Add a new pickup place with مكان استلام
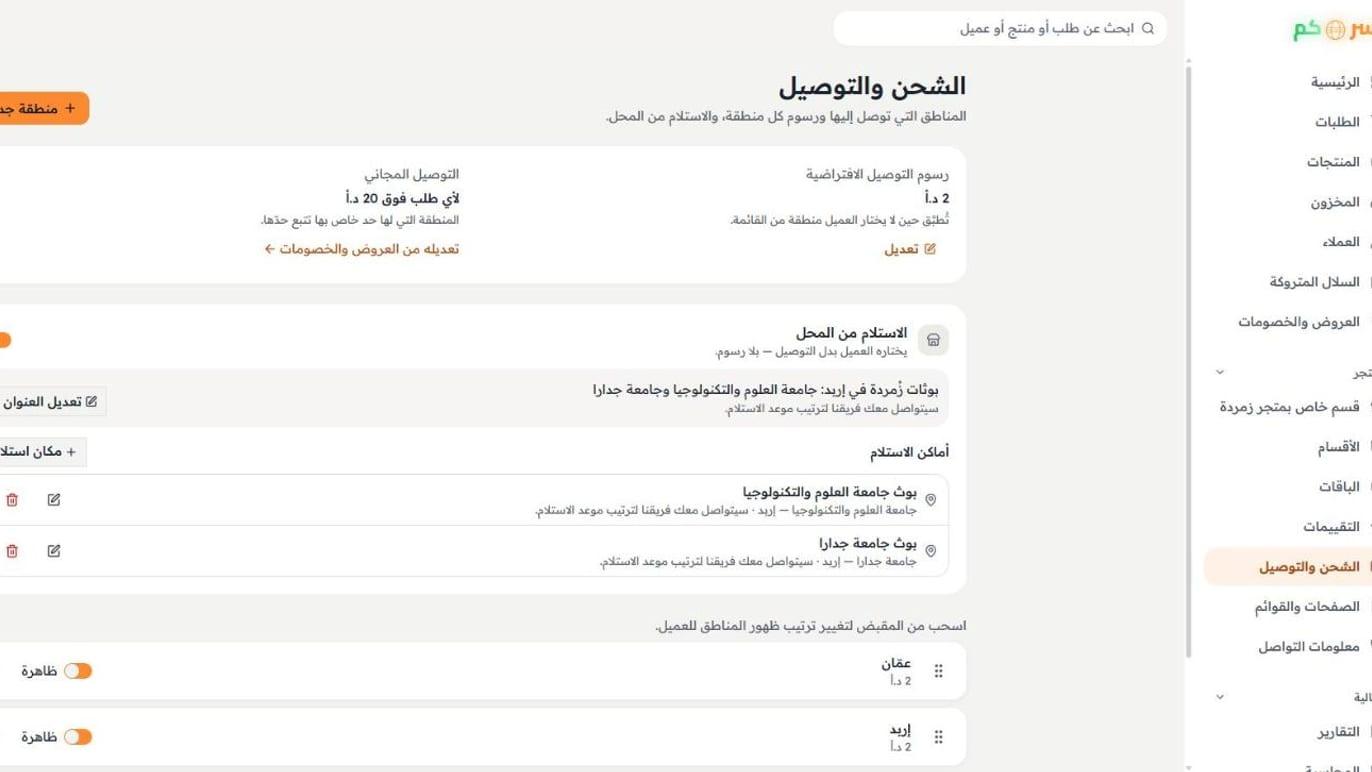This screenshot has width=1372, height=772. (x=42, y=452)
